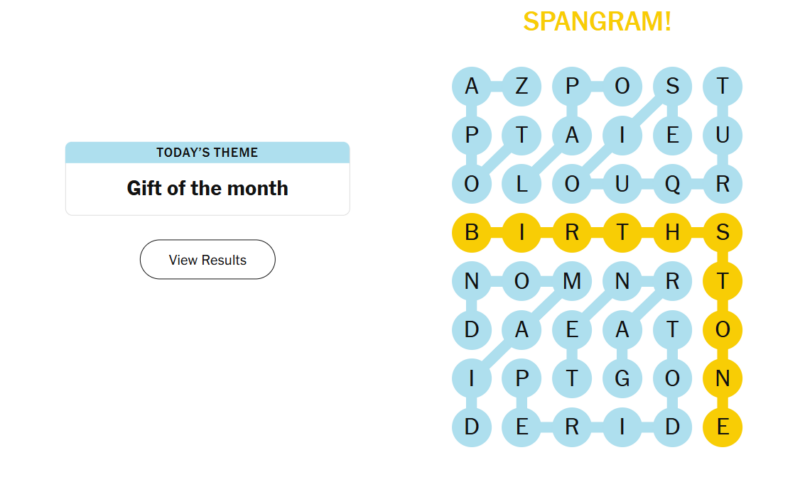Tap the yellow letter B tile
Image resolution: width=800 pixels, height=477 pixels.
point(471,233)
